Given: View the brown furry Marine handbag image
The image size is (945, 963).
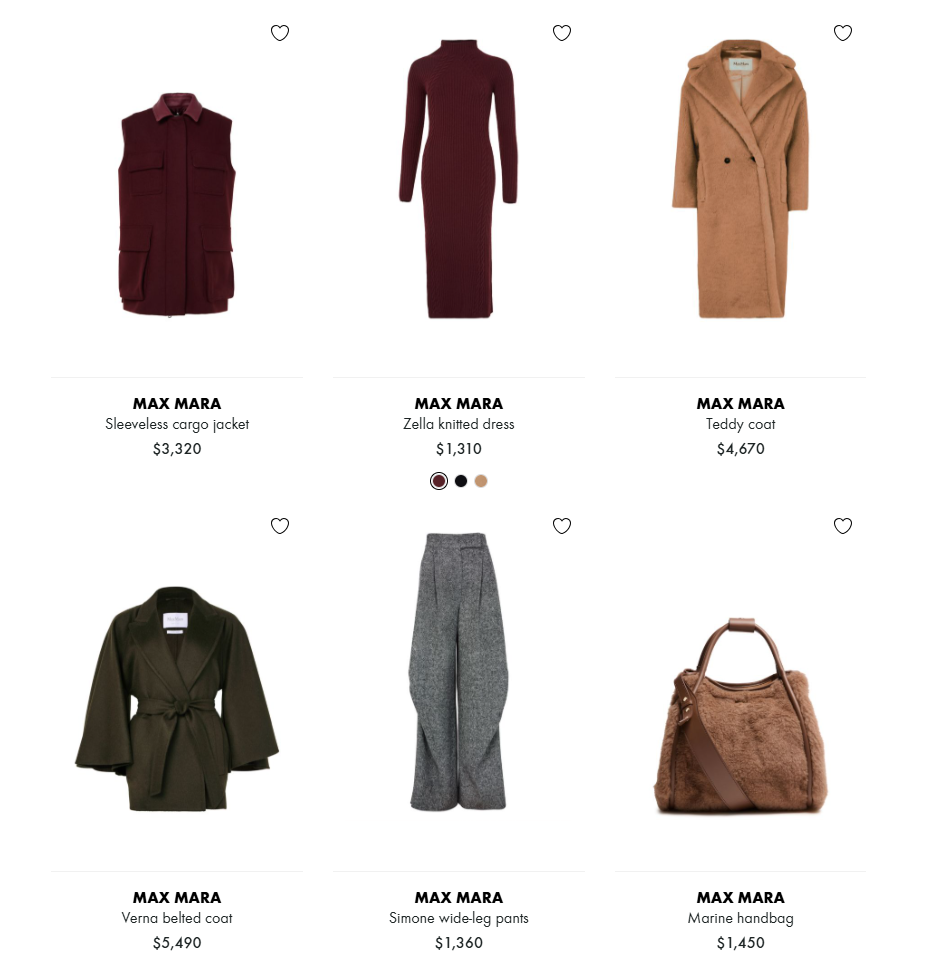Looking at the screenshot, I should click(x=741, y=716).
